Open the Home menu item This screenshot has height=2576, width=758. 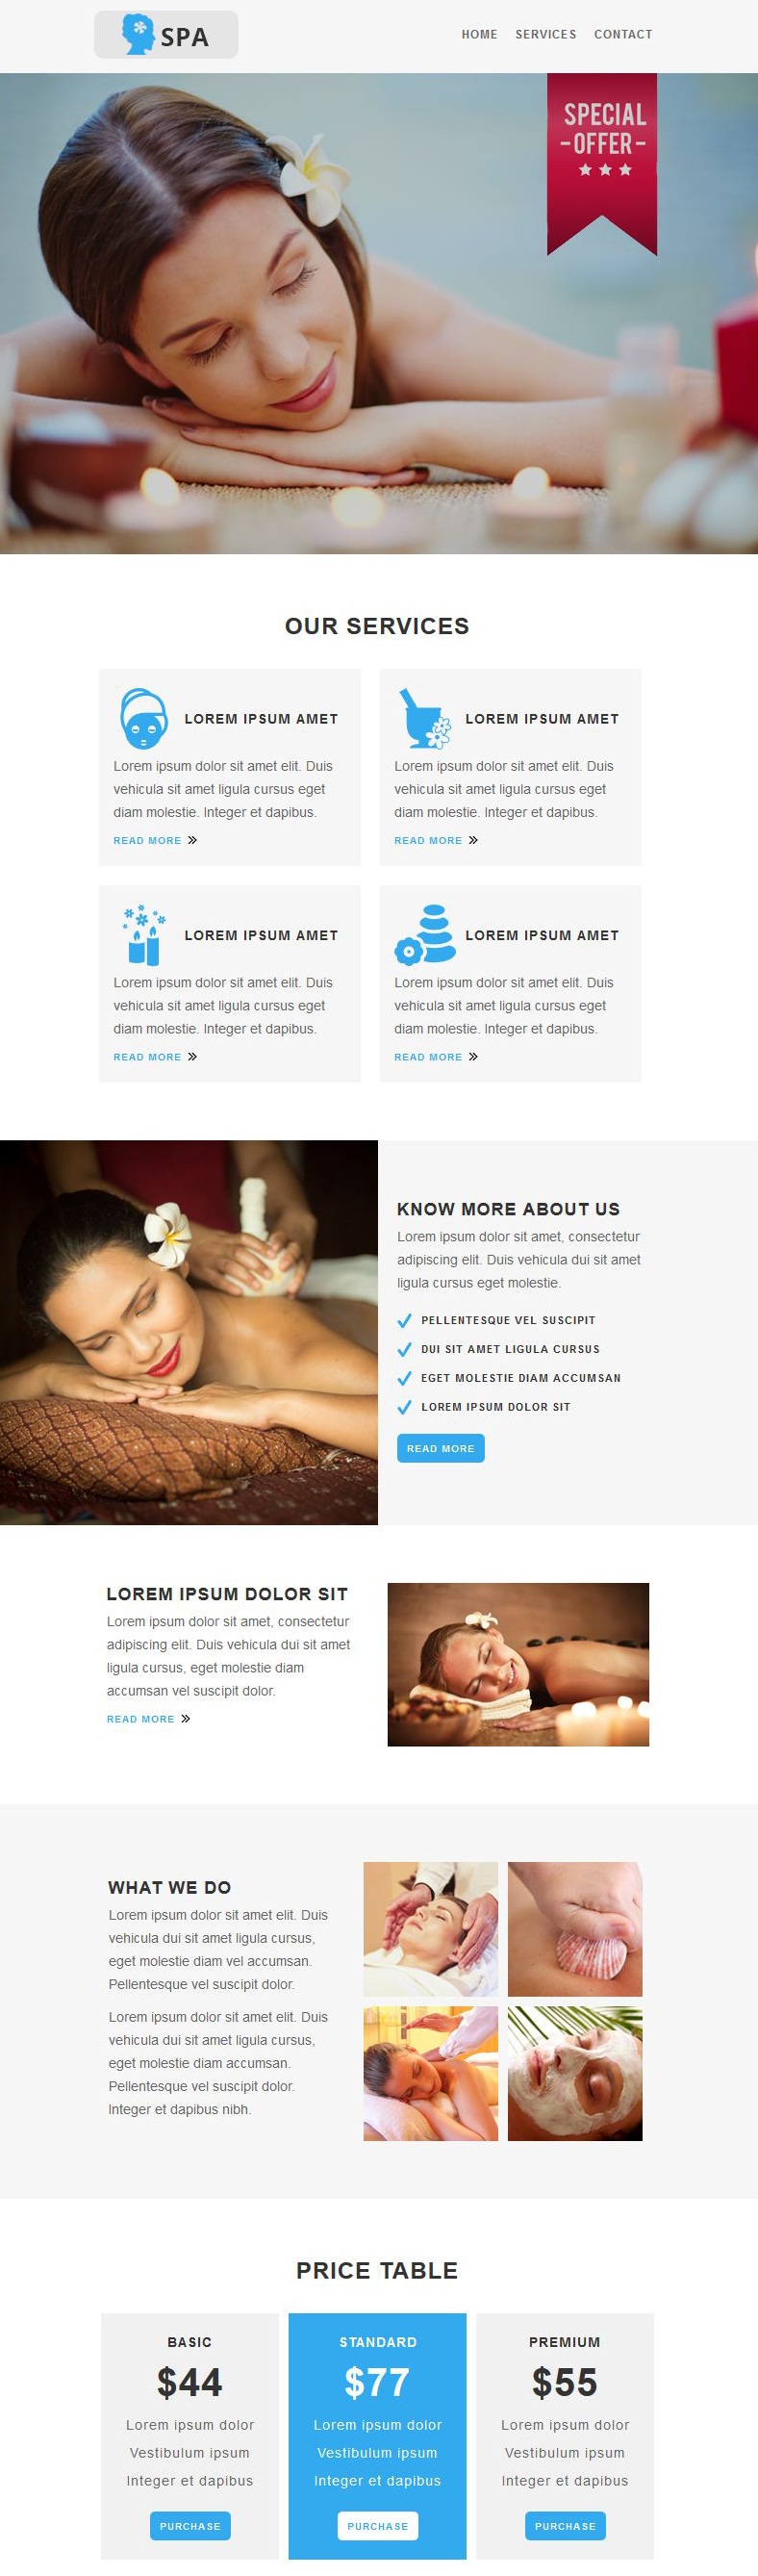point(479,34)
